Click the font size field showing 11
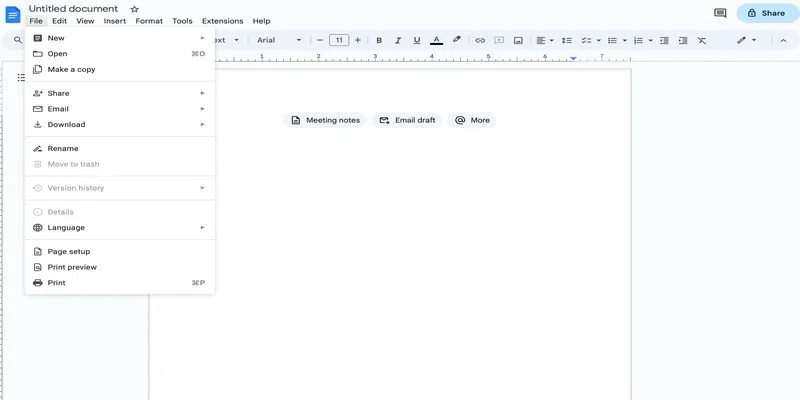800x400 pixels. 339,40
